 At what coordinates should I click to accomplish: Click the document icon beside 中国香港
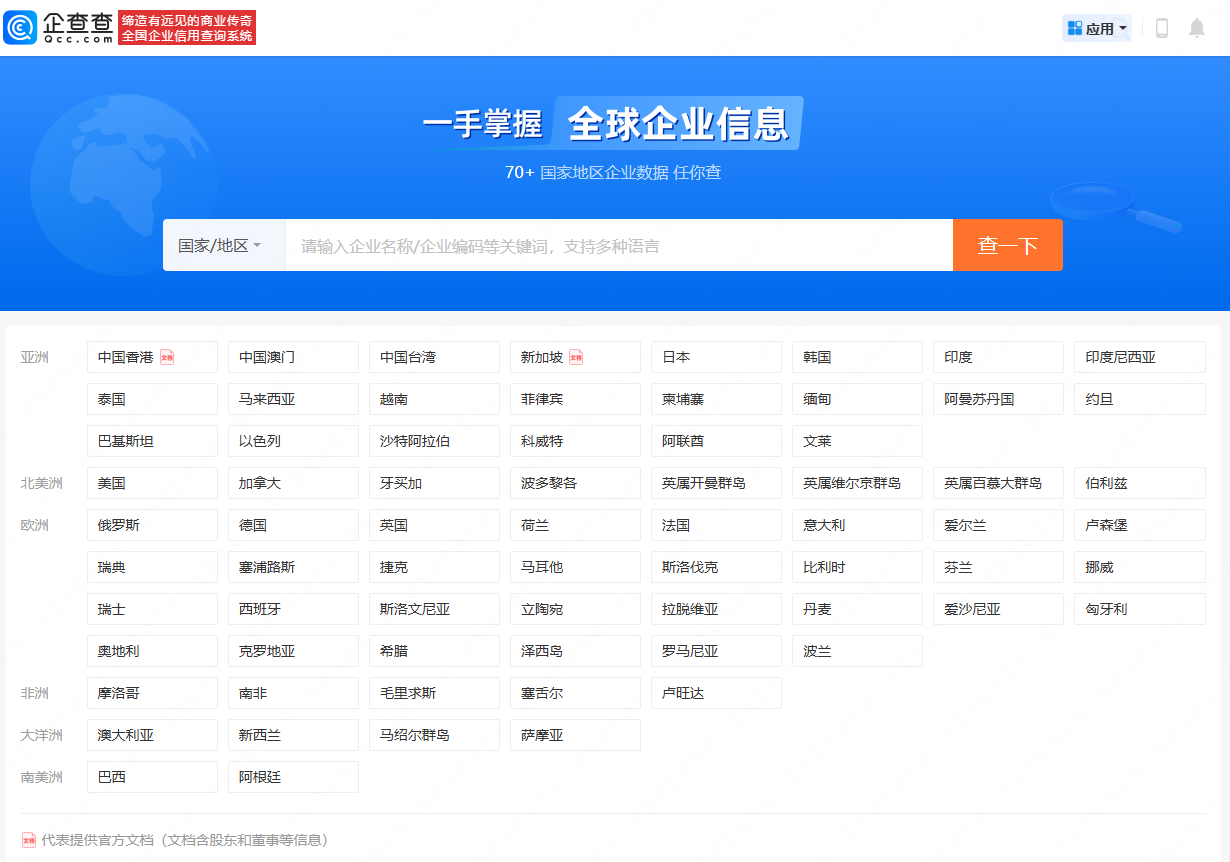tap(167, 357)
